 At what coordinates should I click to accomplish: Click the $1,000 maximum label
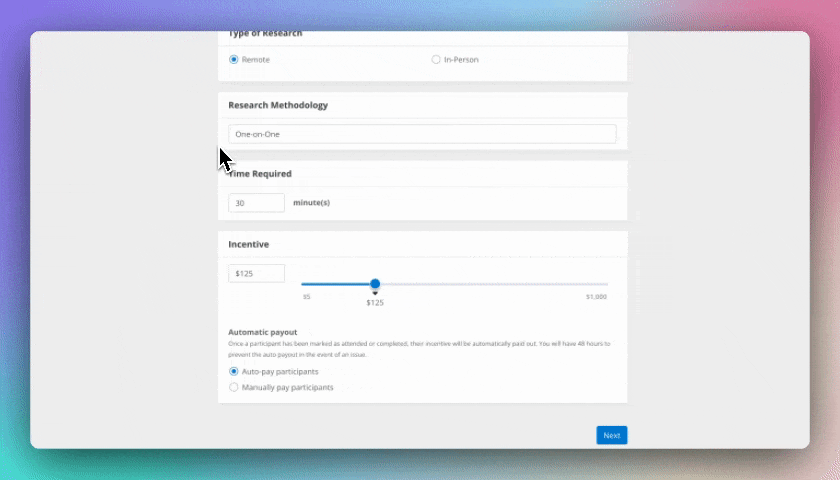596,297
